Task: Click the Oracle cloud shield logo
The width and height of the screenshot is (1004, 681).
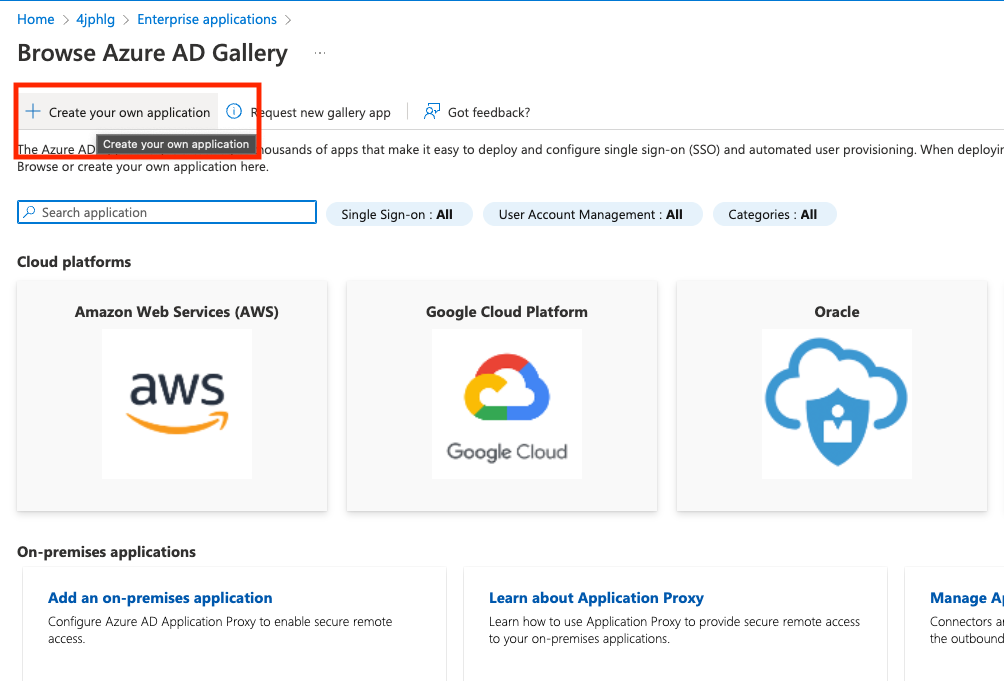Action: (x=836, y=404)
